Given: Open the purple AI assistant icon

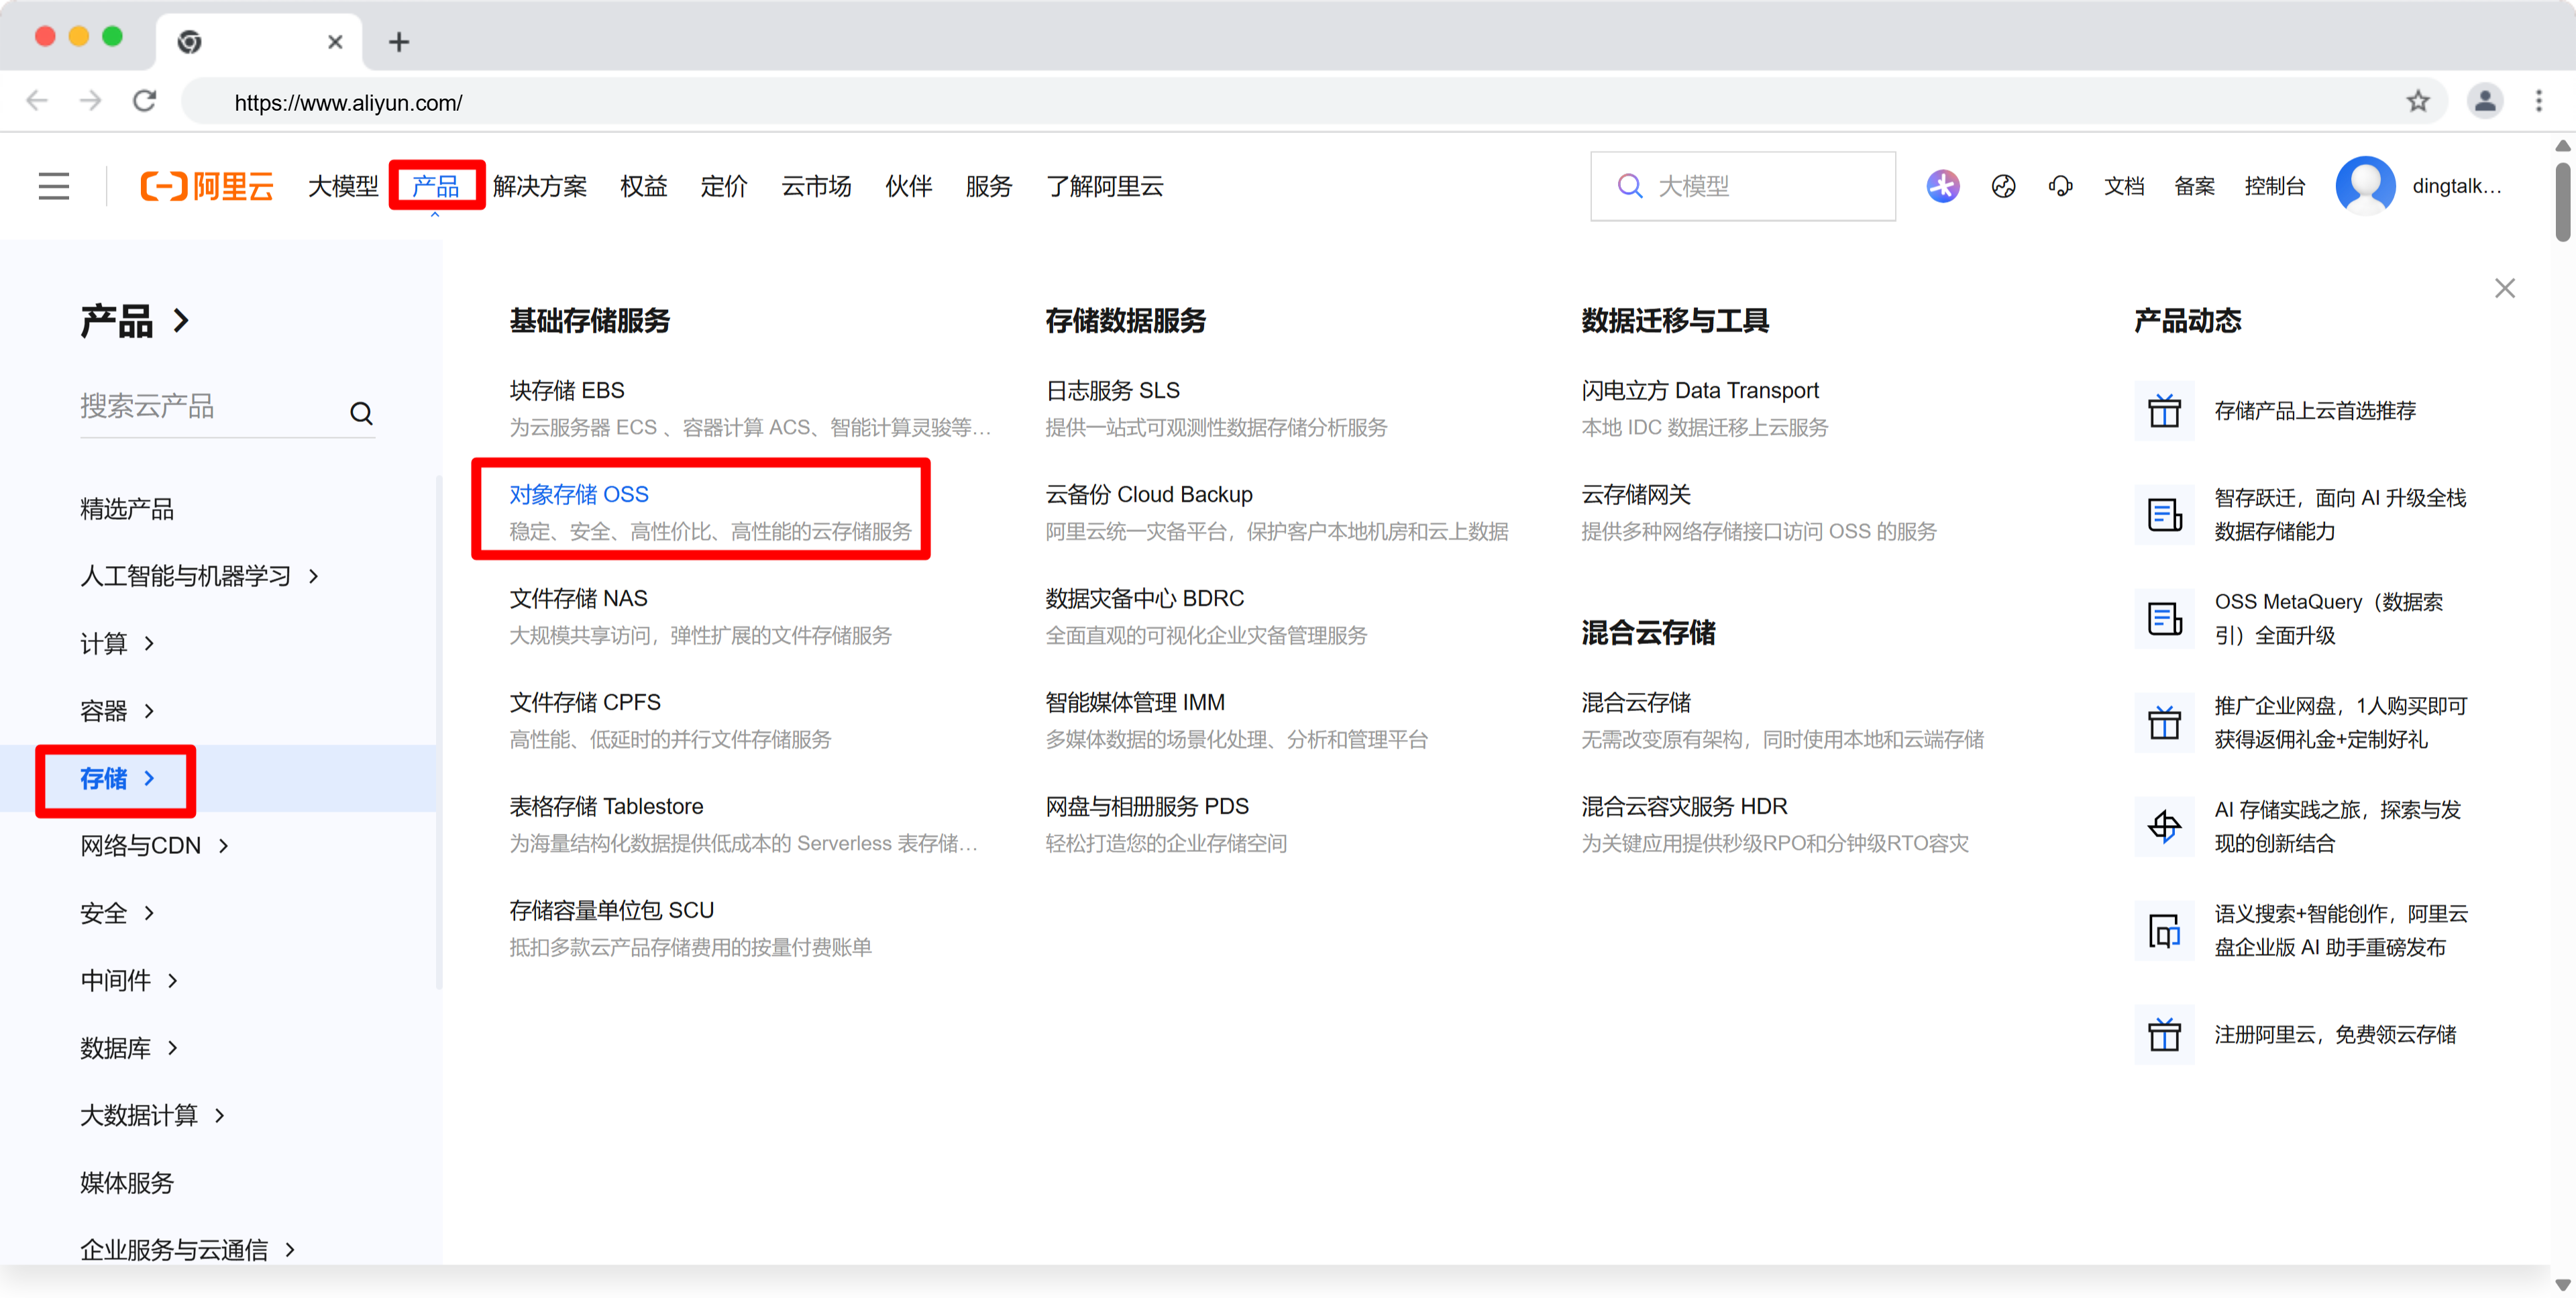Looking at the screenshot, I should [1942, 186].
